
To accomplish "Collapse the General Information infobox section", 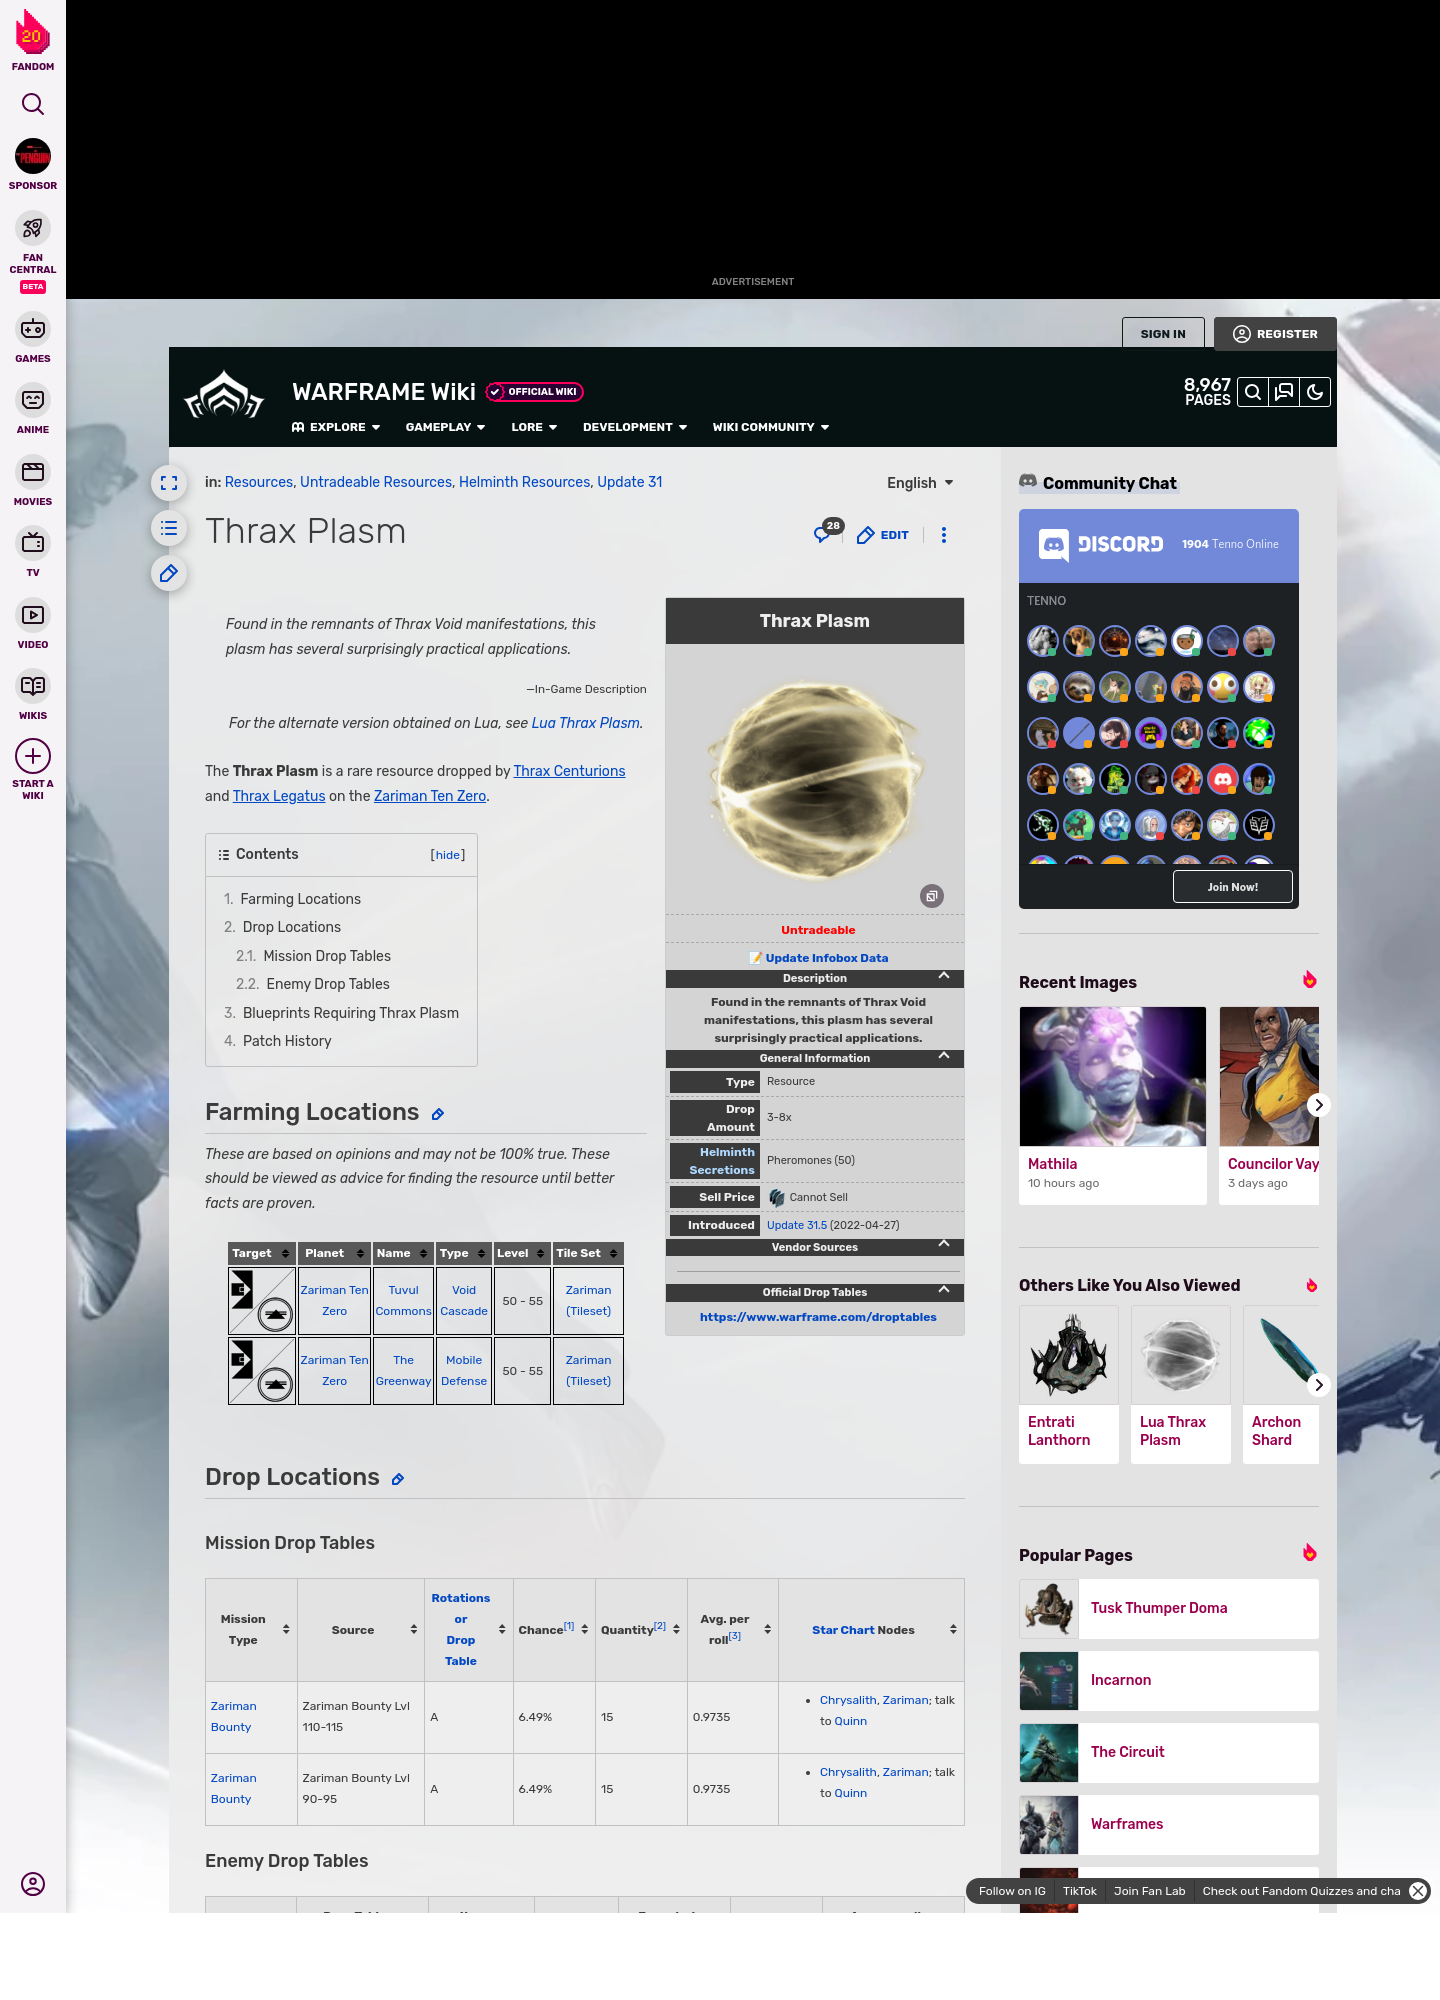I will 944,1056.
